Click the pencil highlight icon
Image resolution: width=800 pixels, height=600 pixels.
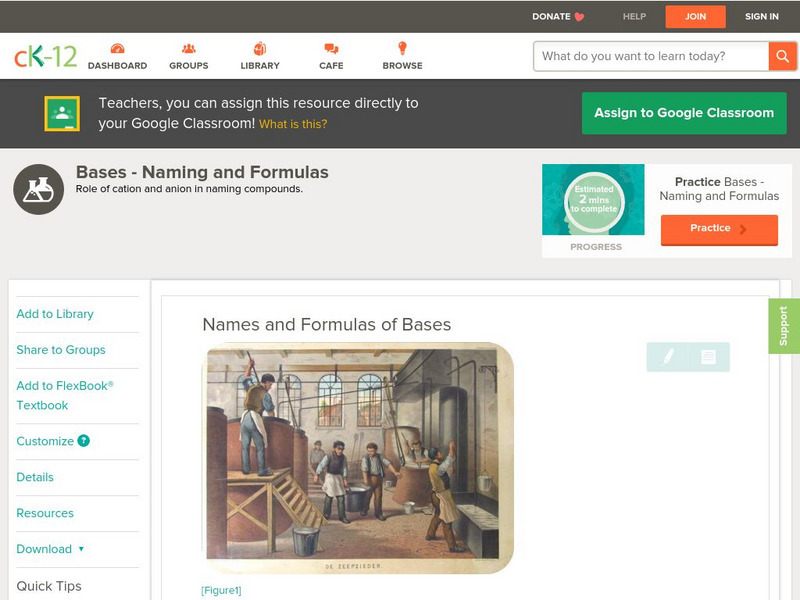click(668, 356)
